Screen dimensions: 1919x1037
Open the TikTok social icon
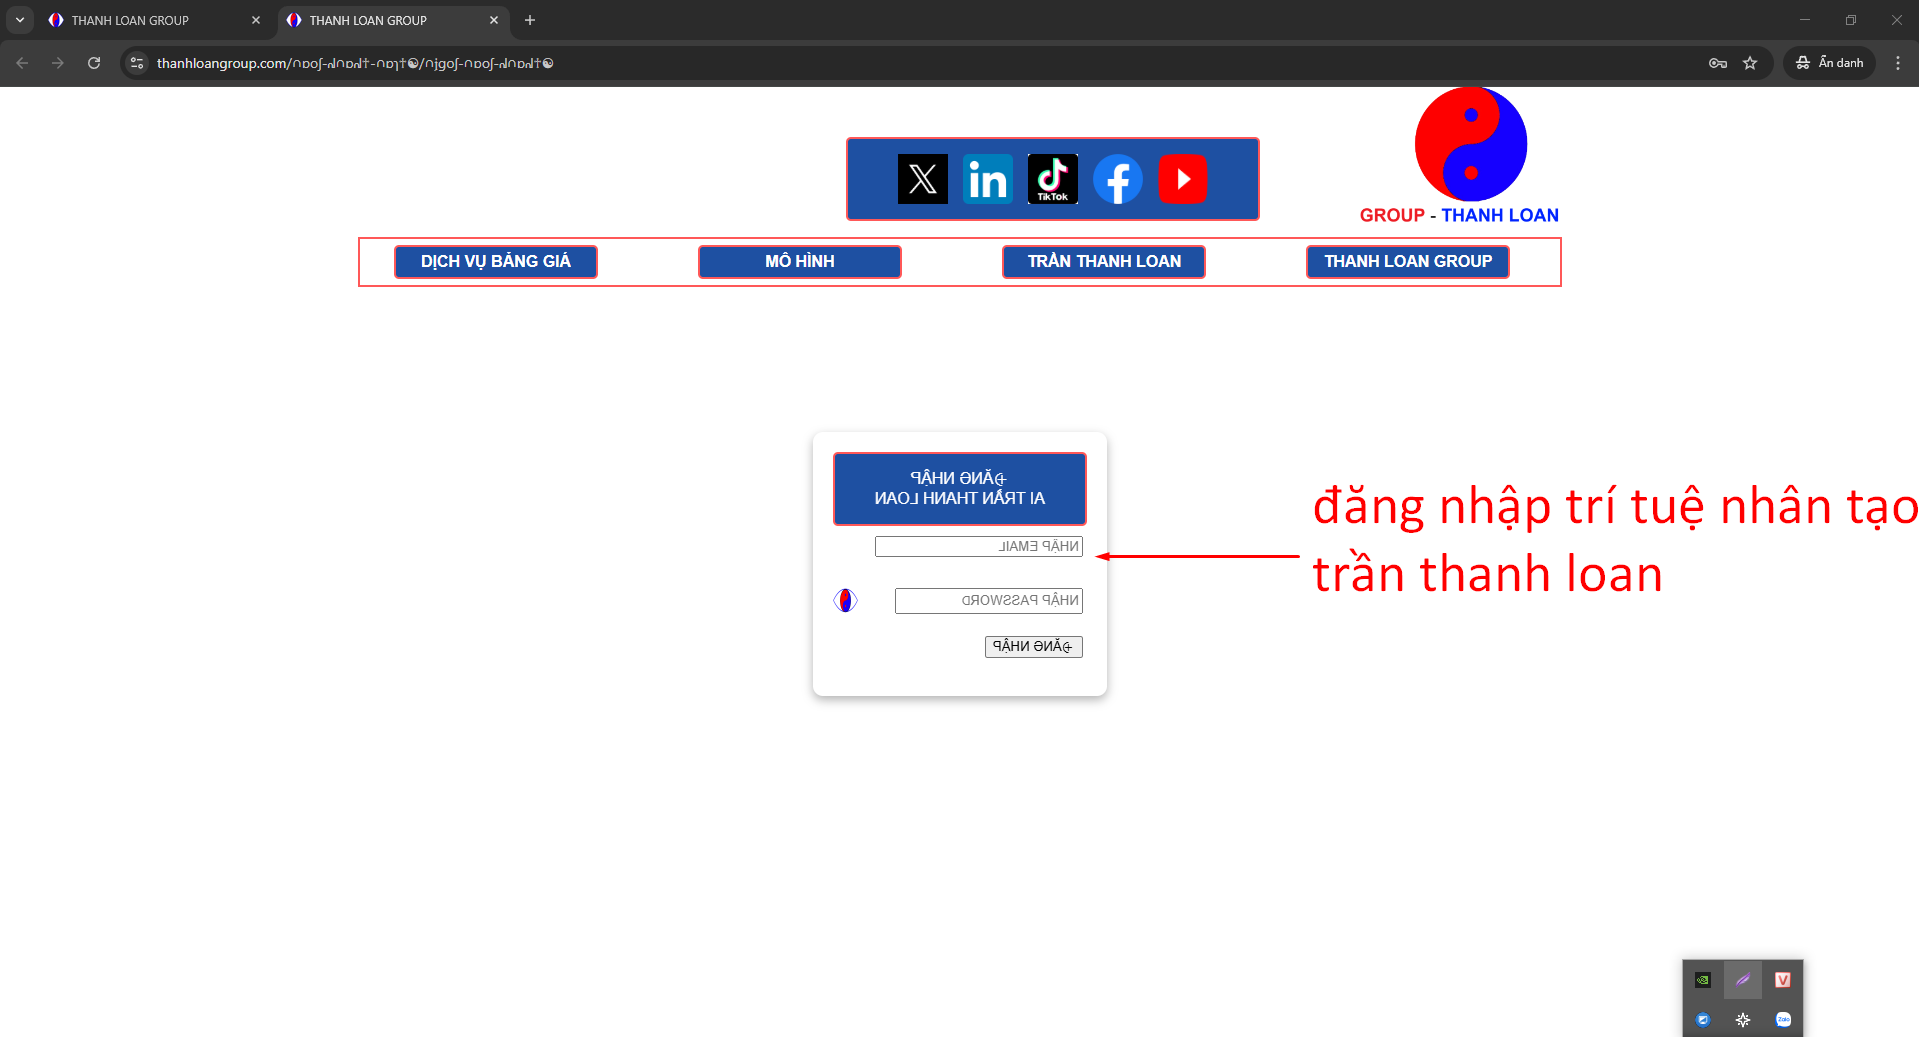1053,179
